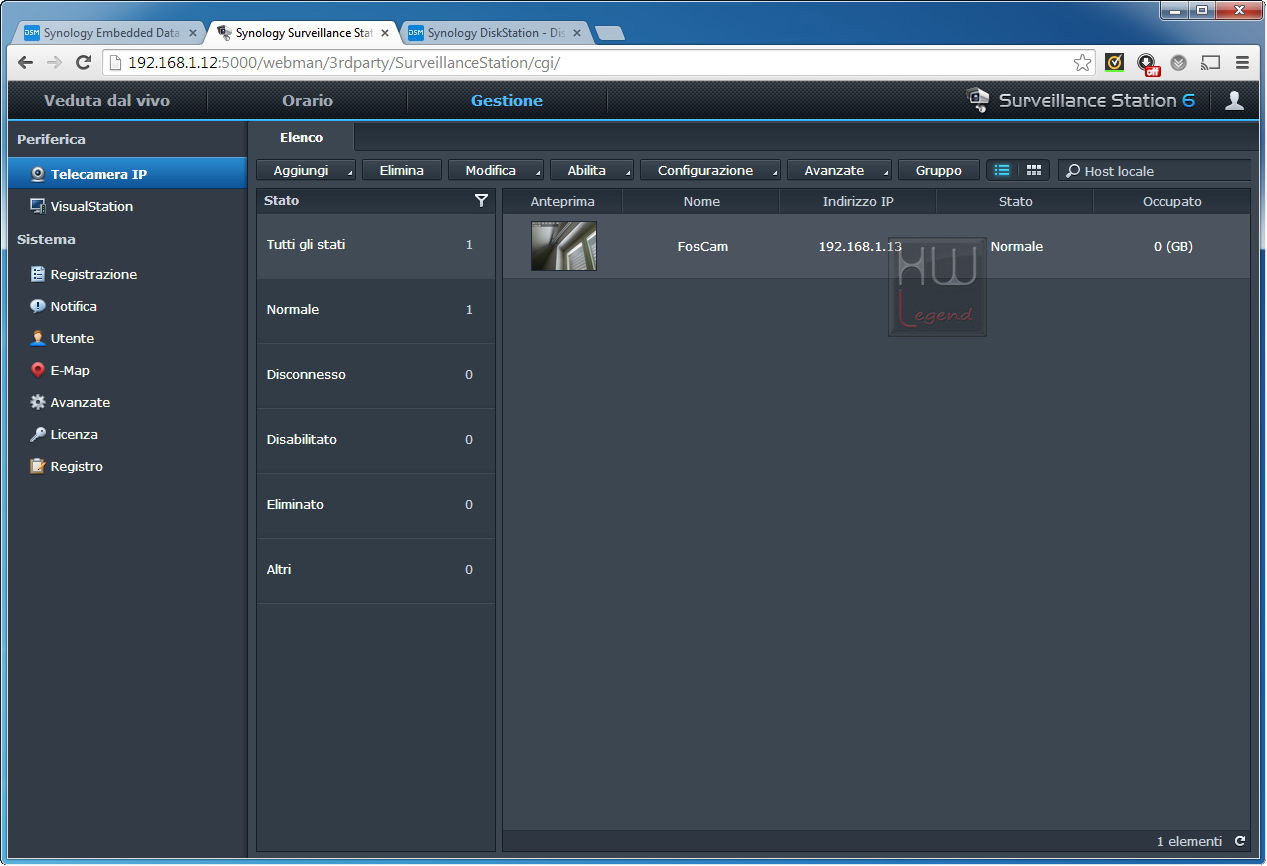Filter by Disabilitato state
This screenshot has height=866, width=1267.
click(x=375, y=440)
